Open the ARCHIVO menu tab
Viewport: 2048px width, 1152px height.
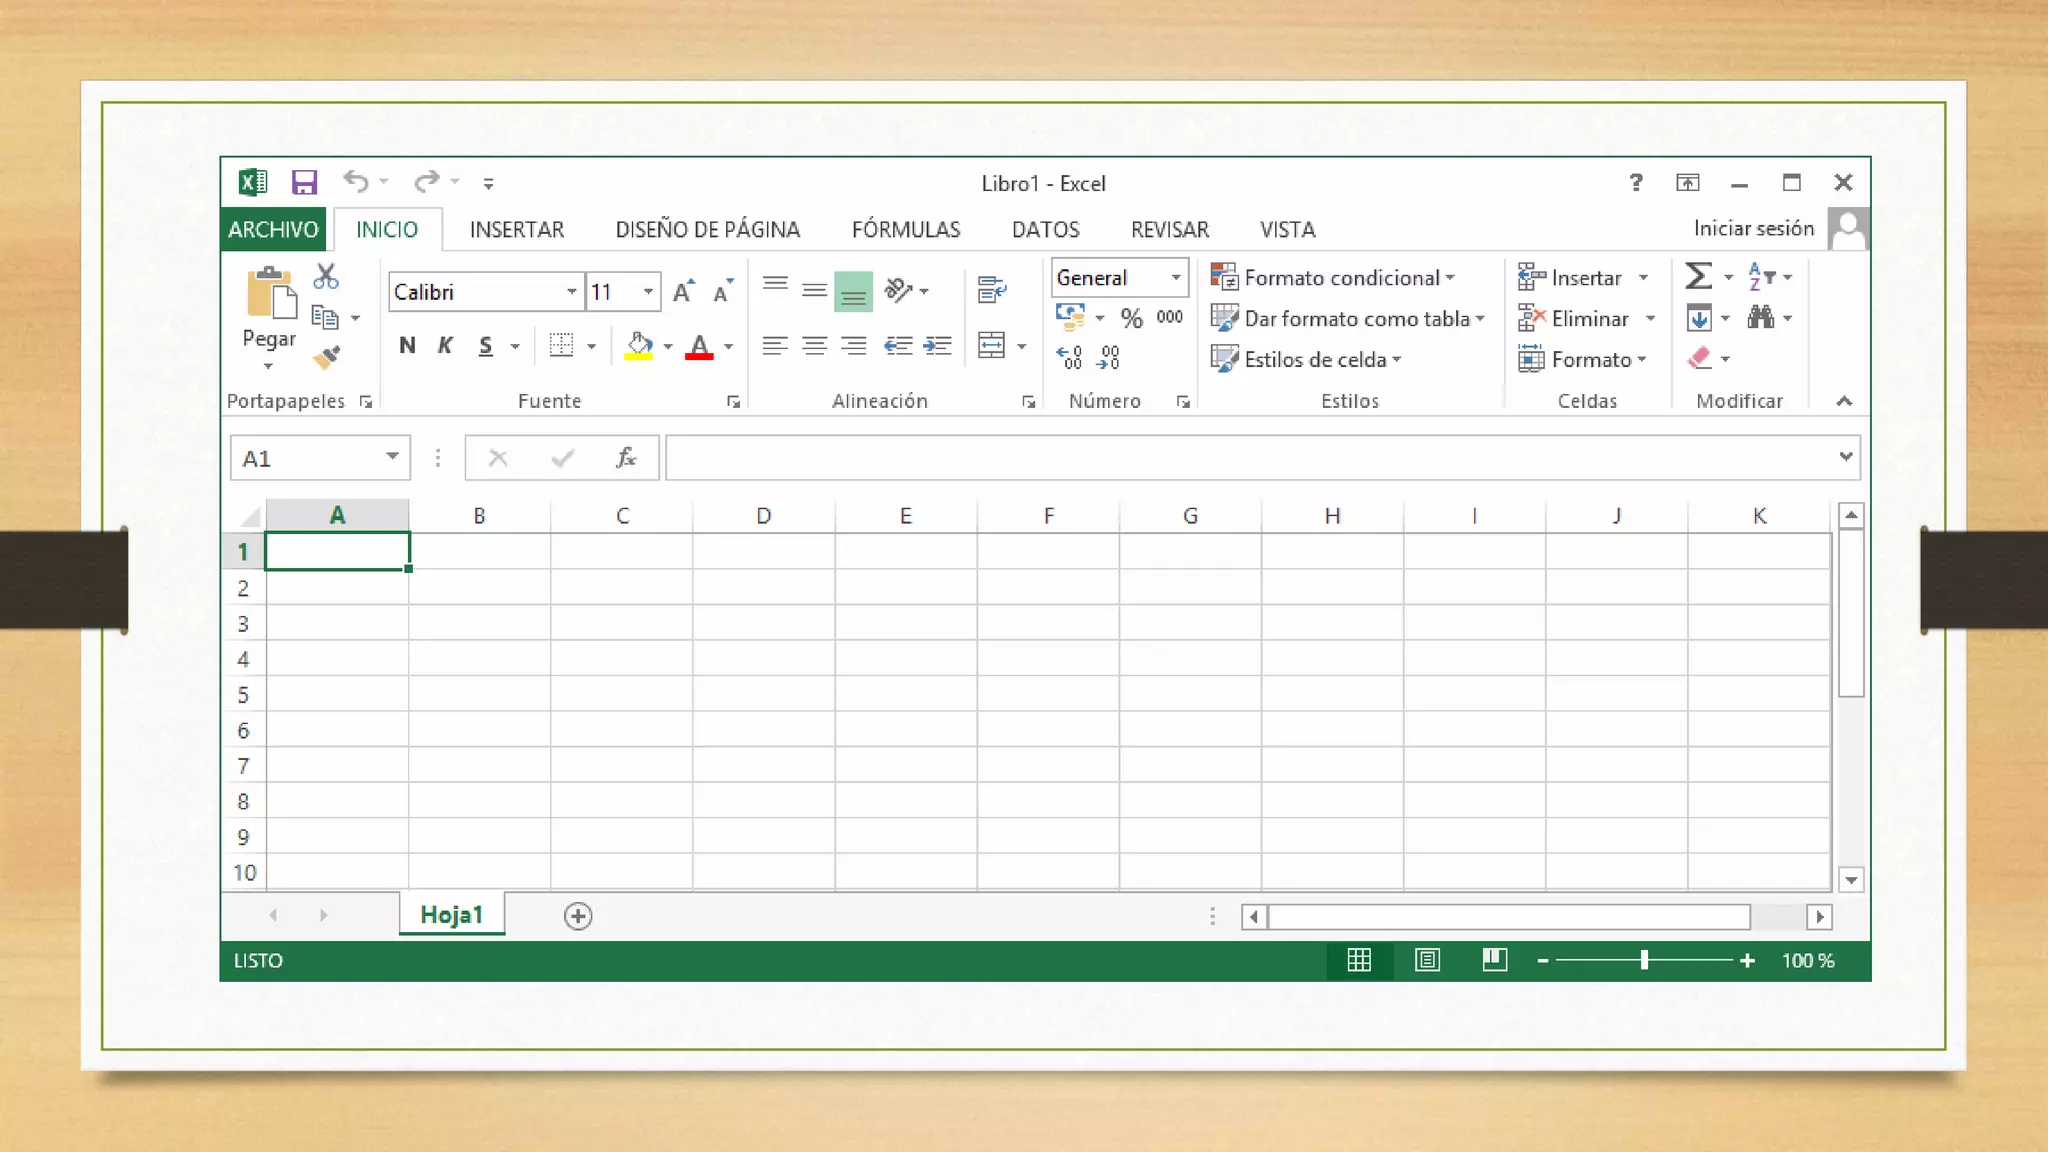click(x=273, y=229)
